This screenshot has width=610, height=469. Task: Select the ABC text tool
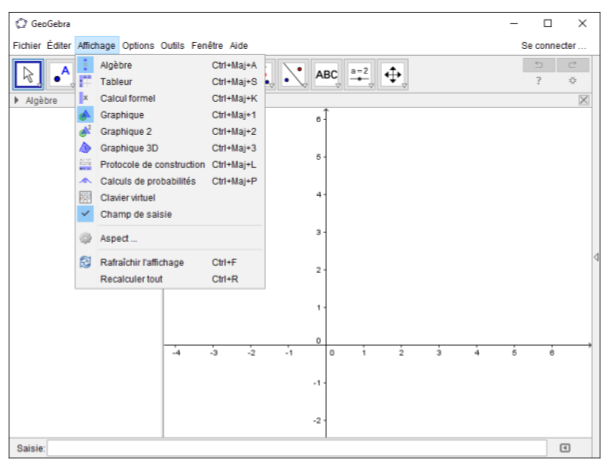pos(326,74)
